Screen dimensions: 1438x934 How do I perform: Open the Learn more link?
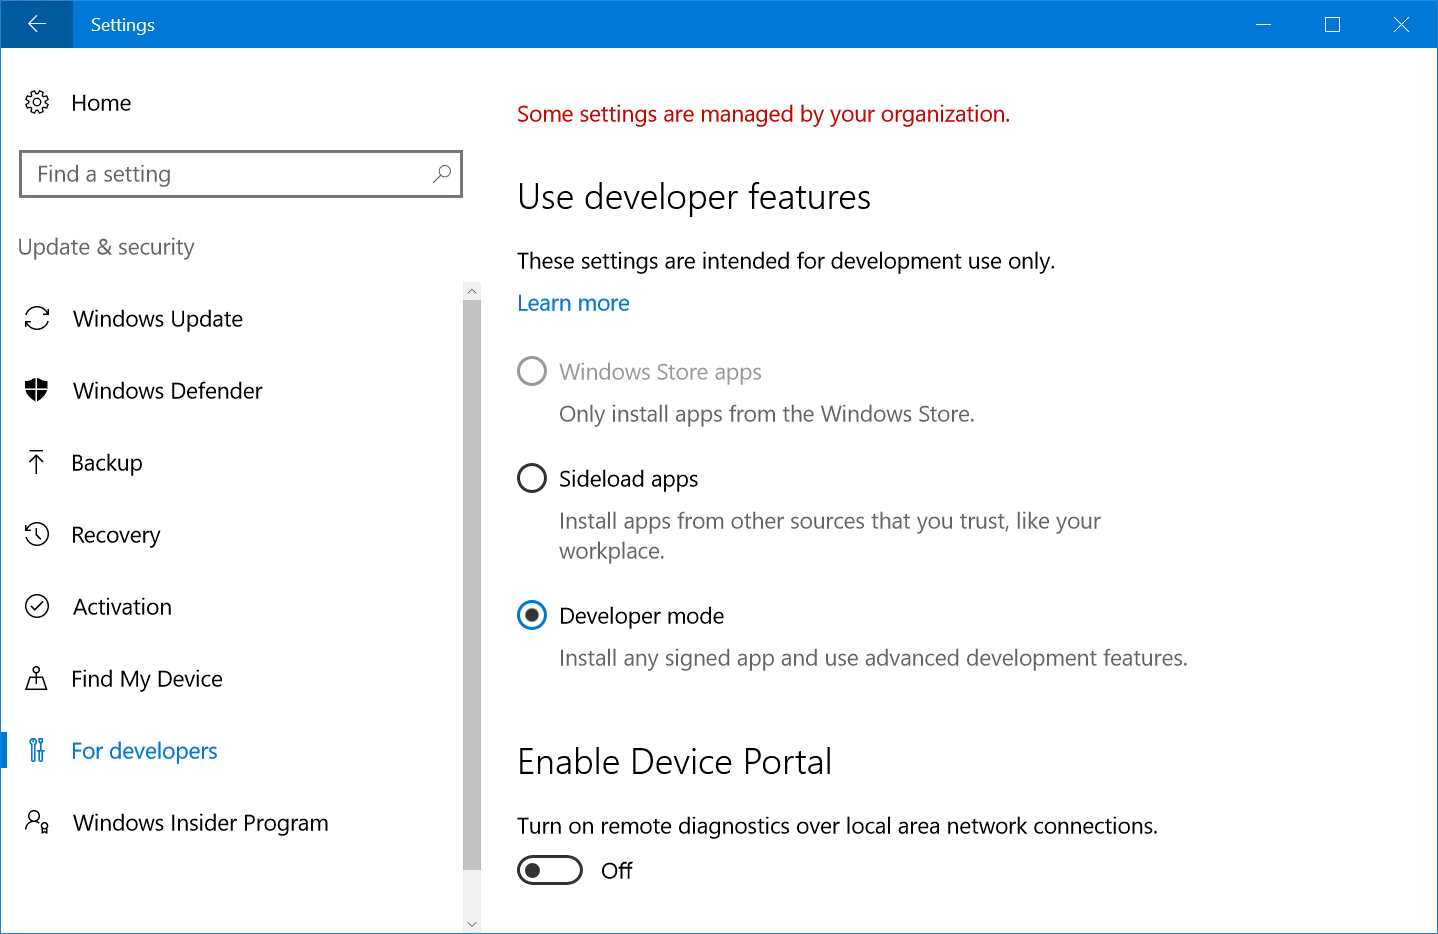pyautogui.click(x=573, y=302)
